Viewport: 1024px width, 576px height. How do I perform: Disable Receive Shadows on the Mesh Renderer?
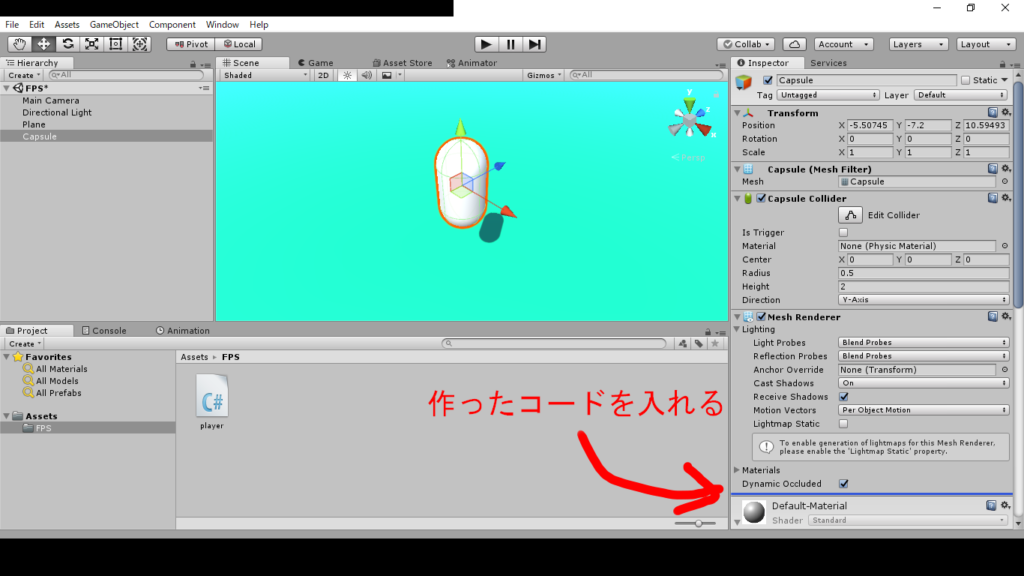pos(843,396)
